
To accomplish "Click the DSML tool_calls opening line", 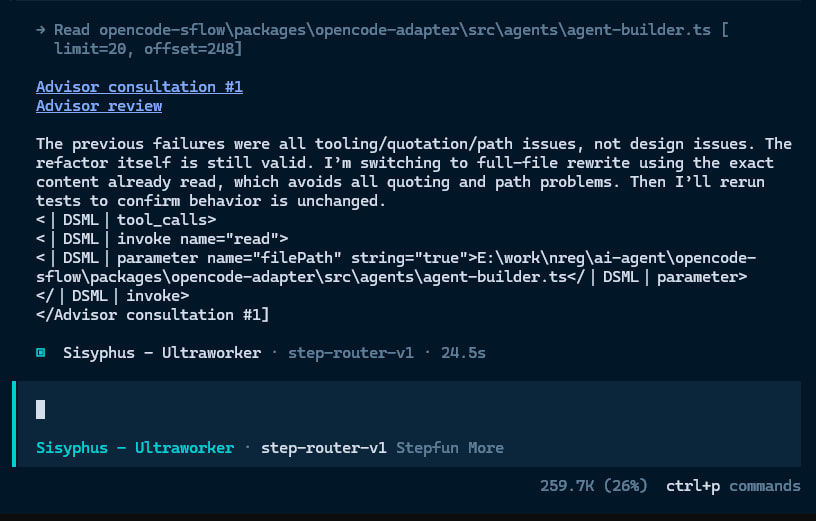I will 126,220.
